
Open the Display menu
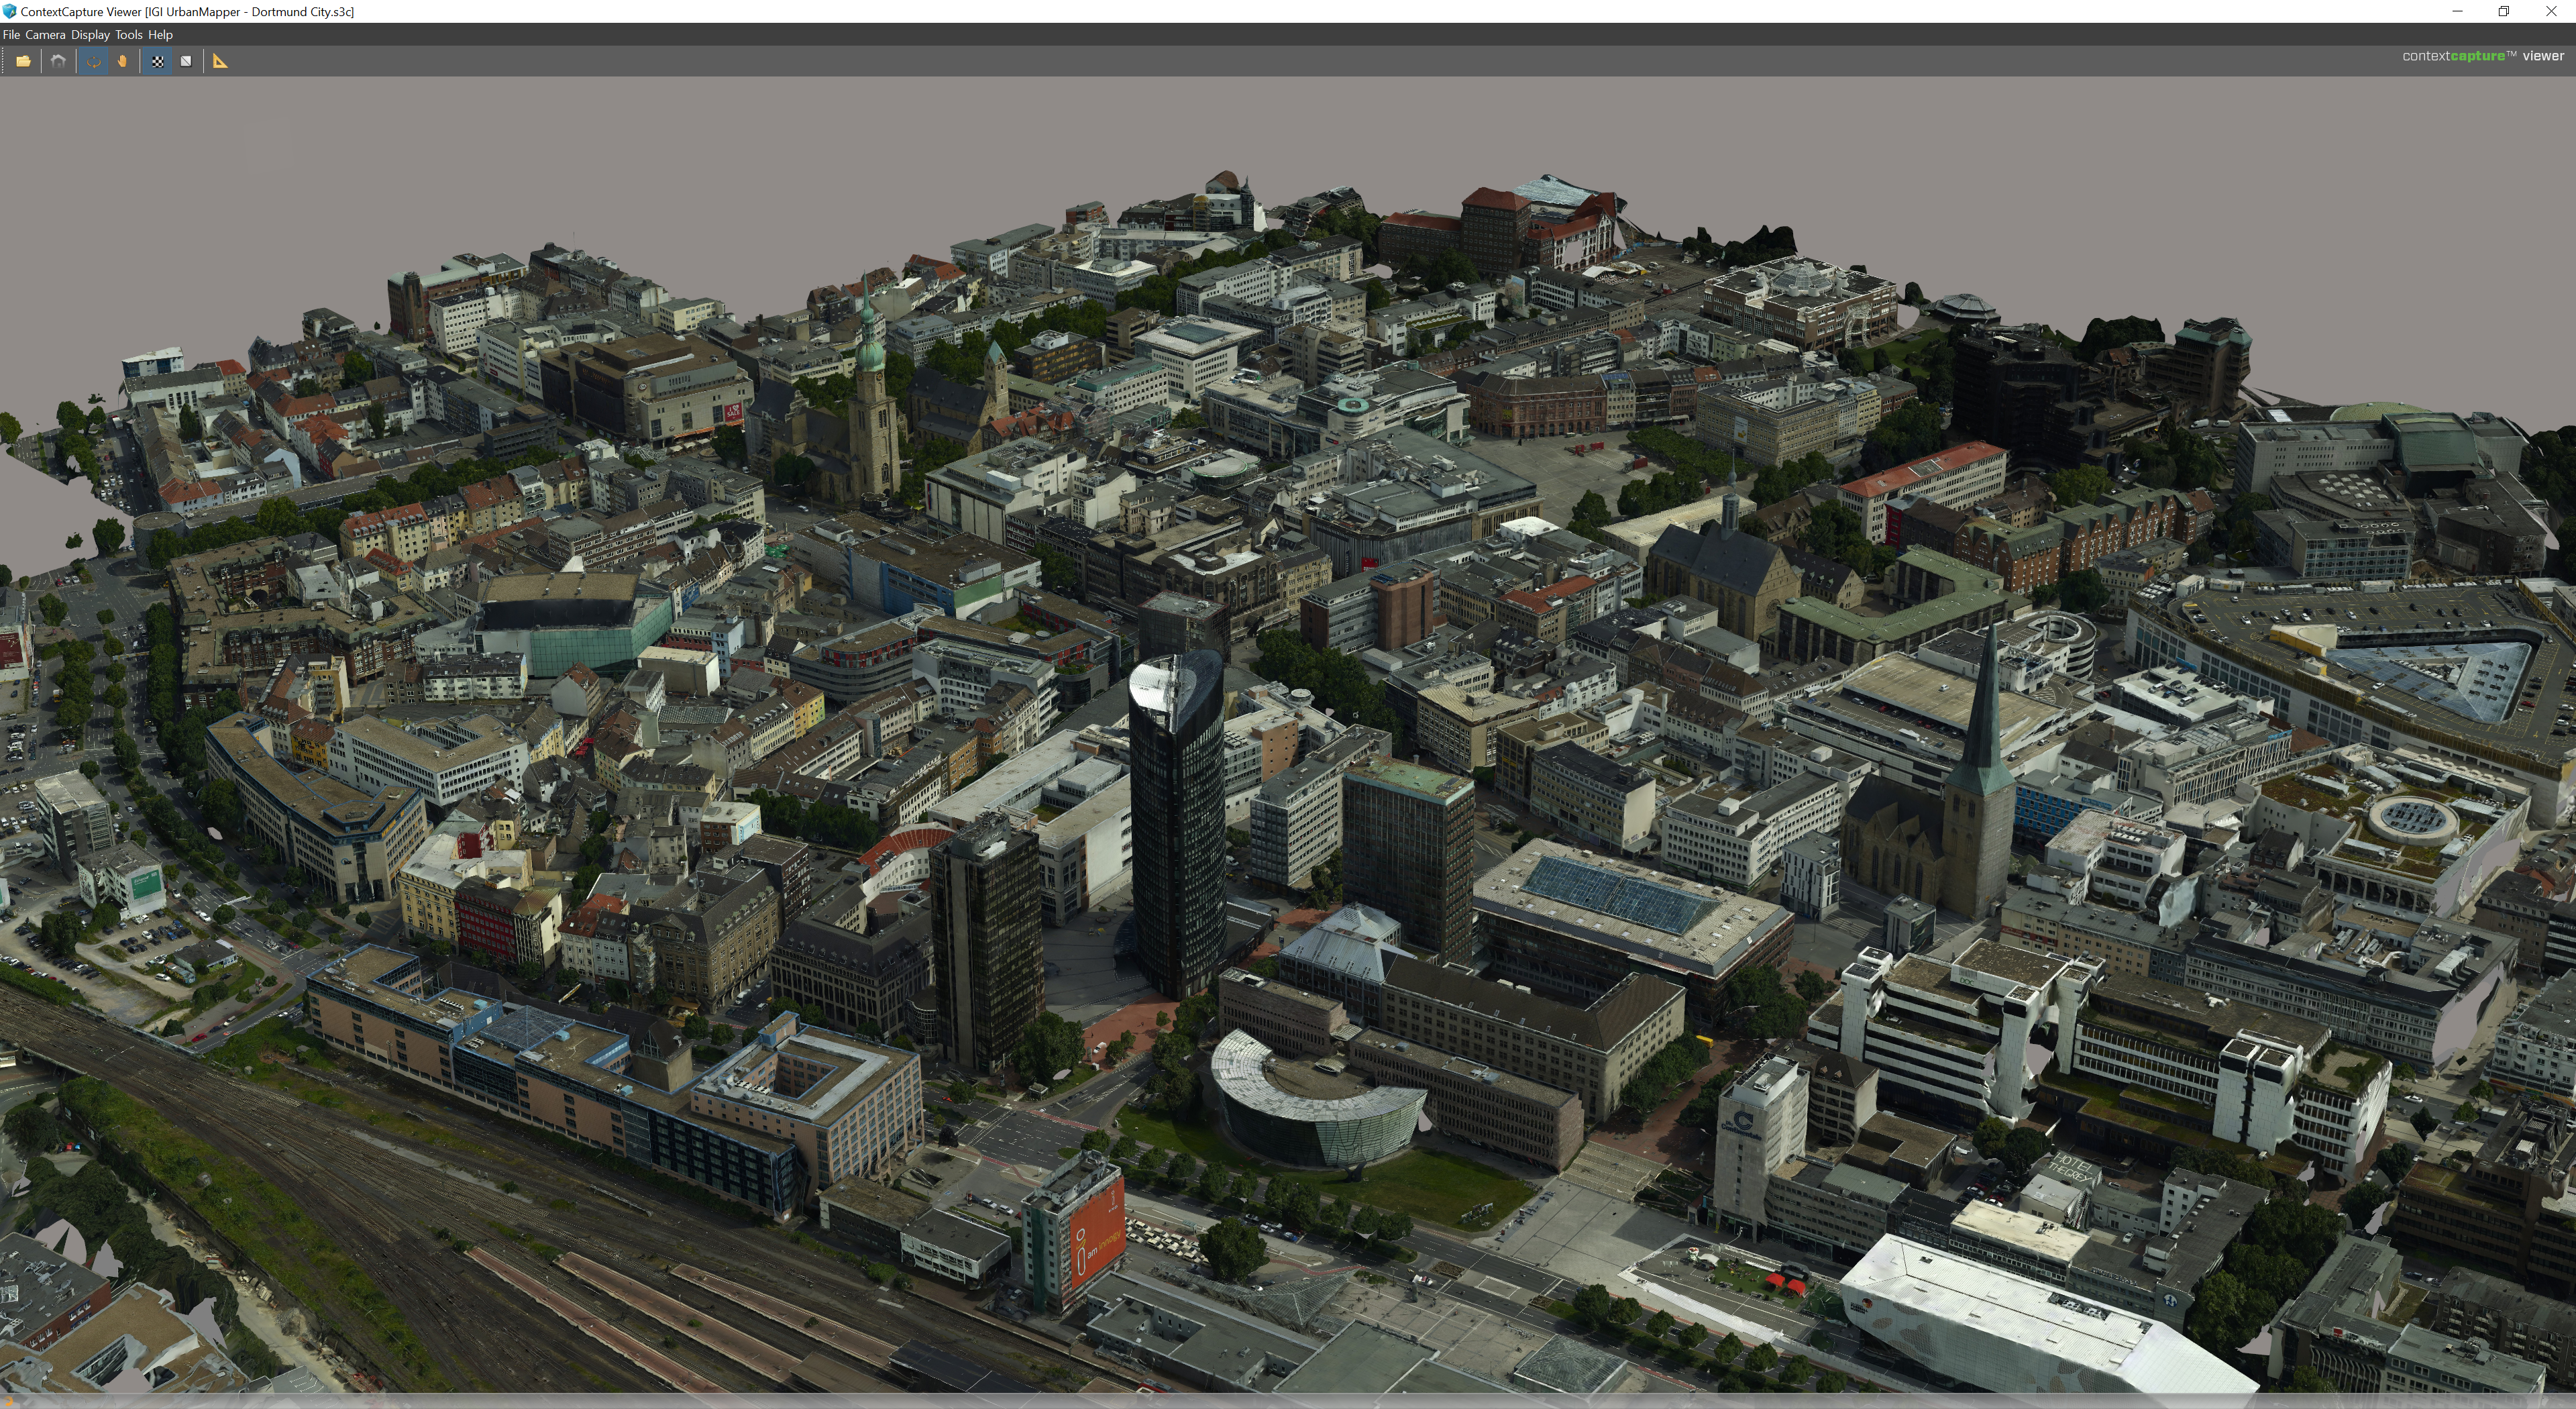click(90, 34)
